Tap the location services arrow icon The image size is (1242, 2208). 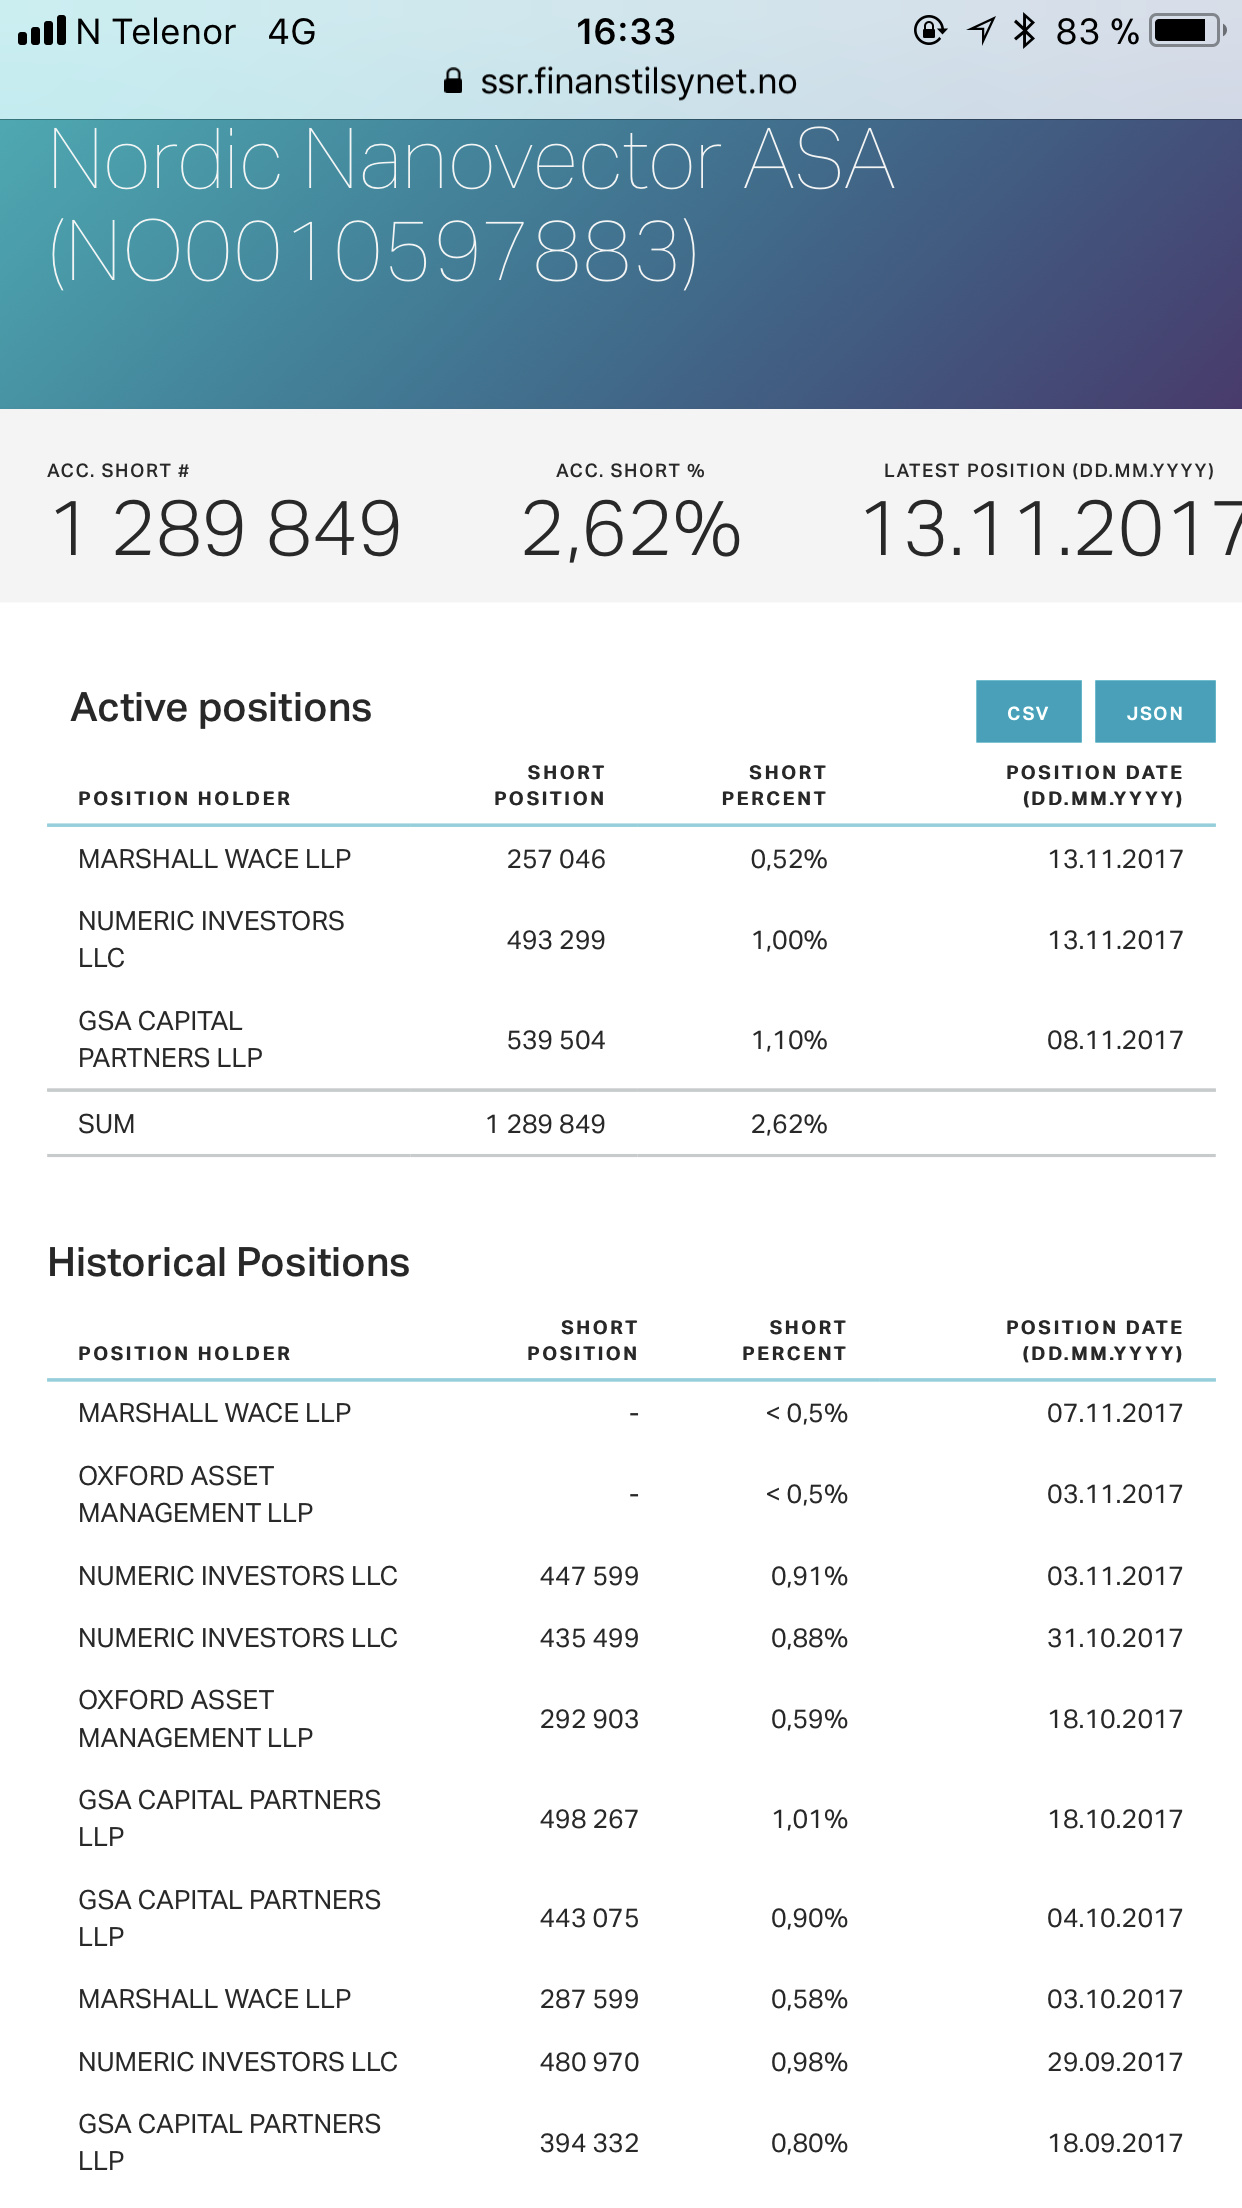coord(981,31)
